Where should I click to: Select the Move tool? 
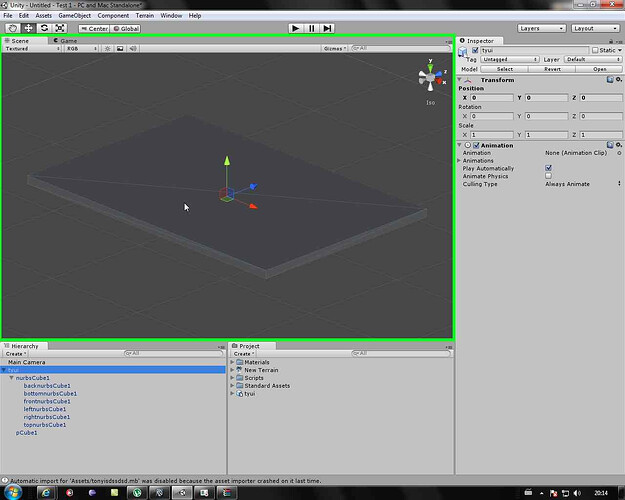pyautogui.click(x=29, y=28)
